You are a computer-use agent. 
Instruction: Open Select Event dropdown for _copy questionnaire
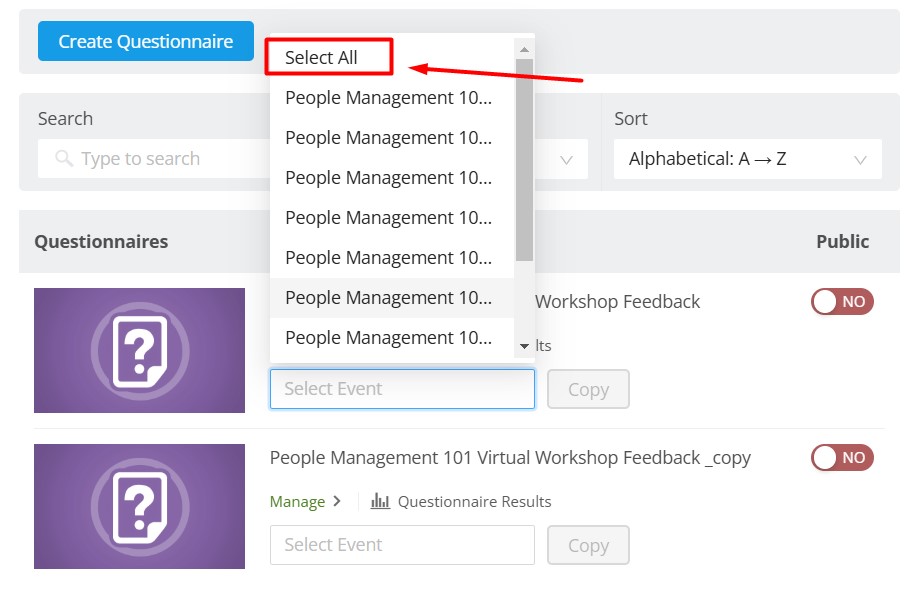[x=402, y=545]
